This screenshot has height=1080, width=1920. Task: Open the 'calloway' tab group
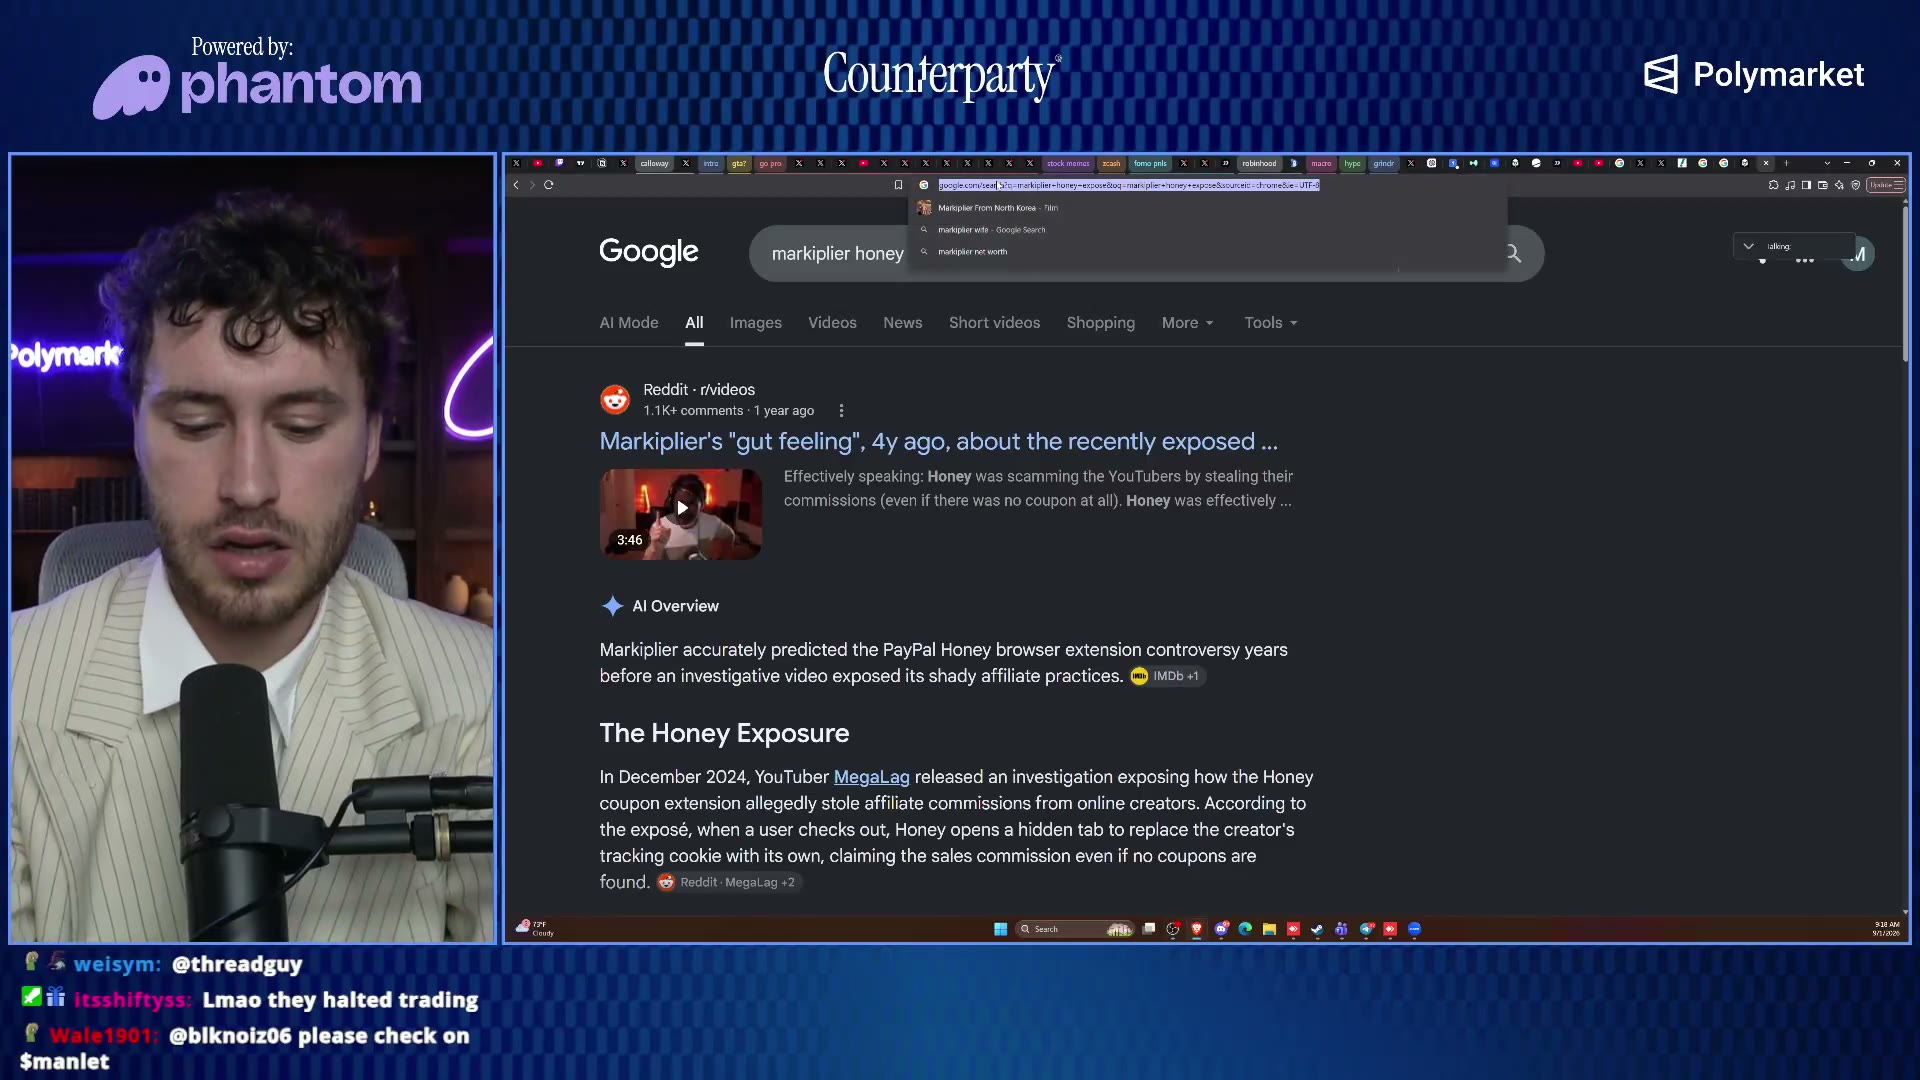[x=655, y=163]
